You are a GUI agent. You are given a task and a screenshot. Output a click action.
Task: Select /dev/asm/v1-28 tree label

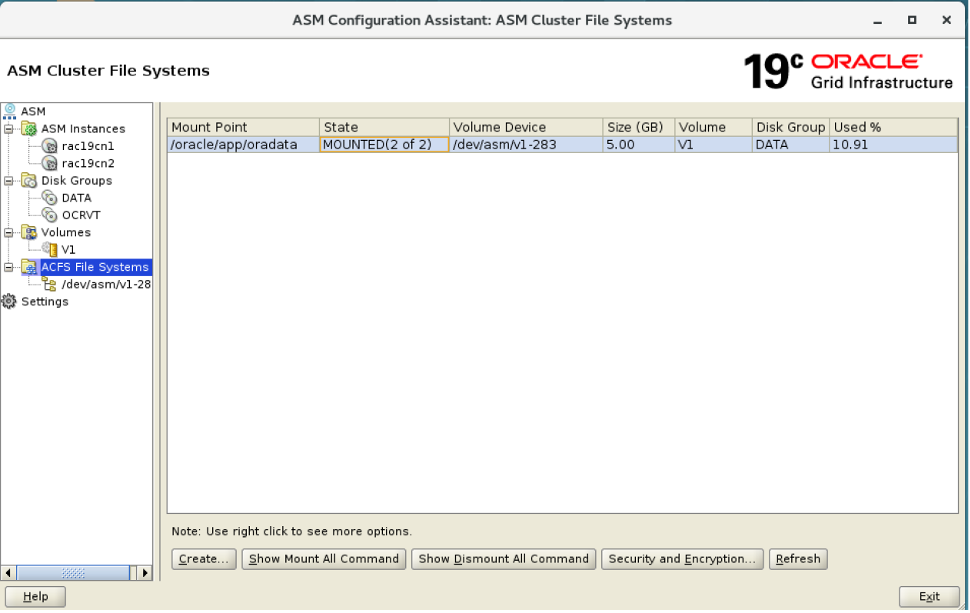(106, 285)
